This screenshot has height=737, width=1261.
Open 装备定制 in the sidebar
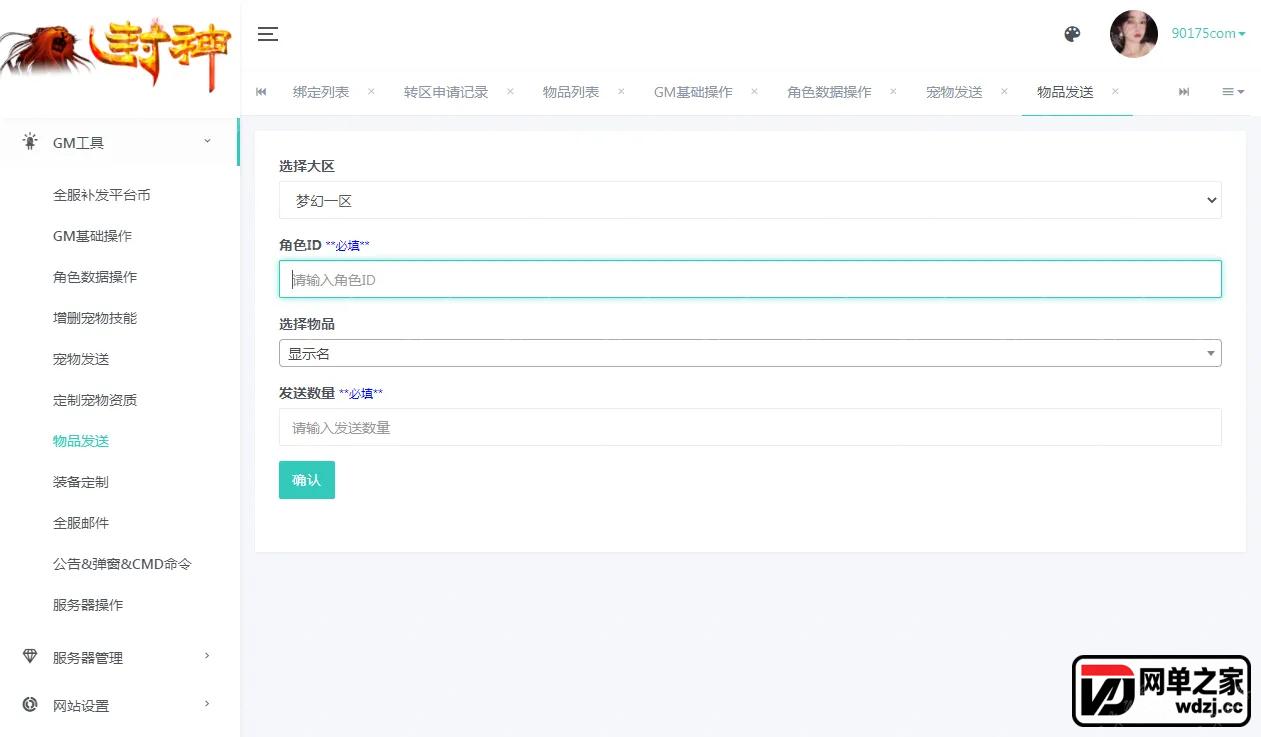pos(81,482)
